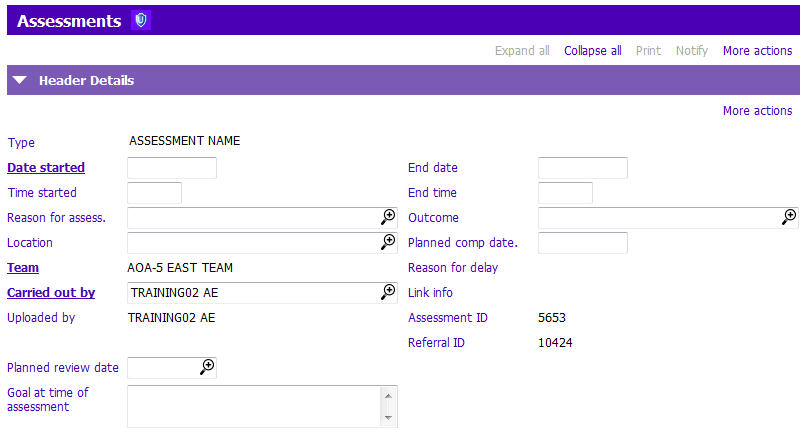805x433 pixels.
Task: Open lookup magnifier for Carried out by
Action: tap(388, 292)
